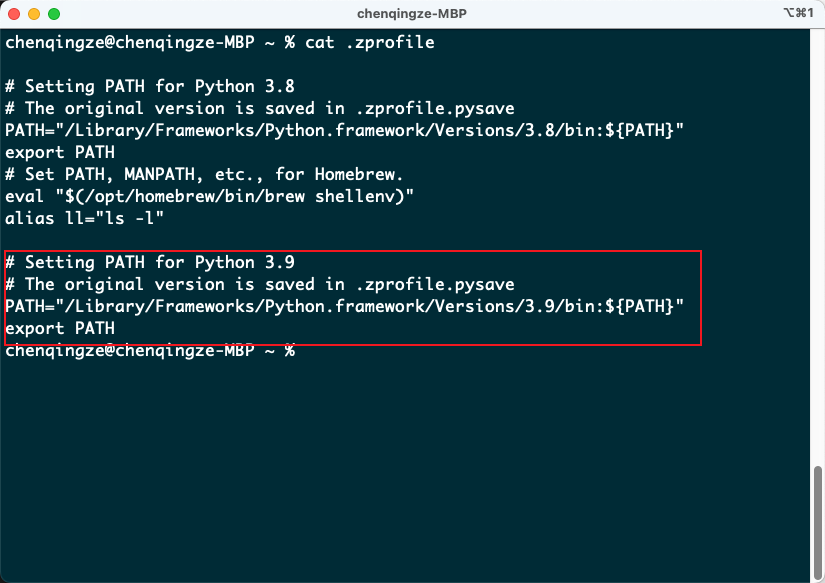Click 'export PATH' inside the red box

point(60,328)
